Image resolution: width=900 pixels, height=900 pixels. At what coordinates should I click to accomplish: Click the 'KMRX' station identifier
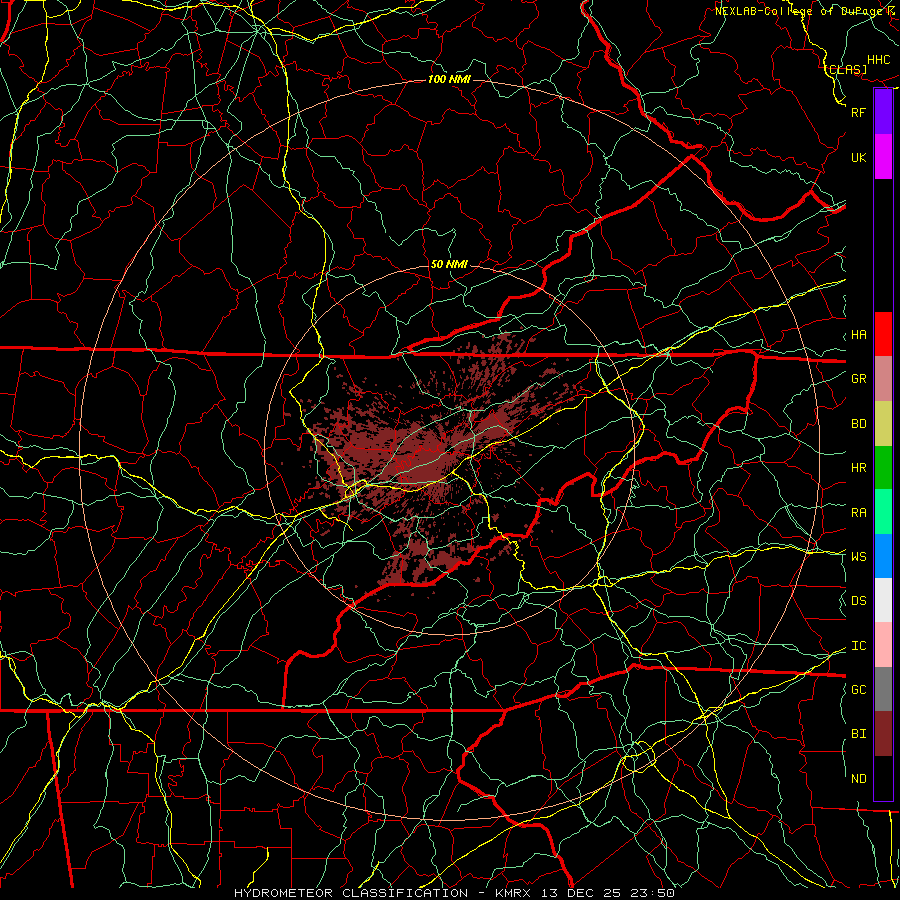point(514,893)
